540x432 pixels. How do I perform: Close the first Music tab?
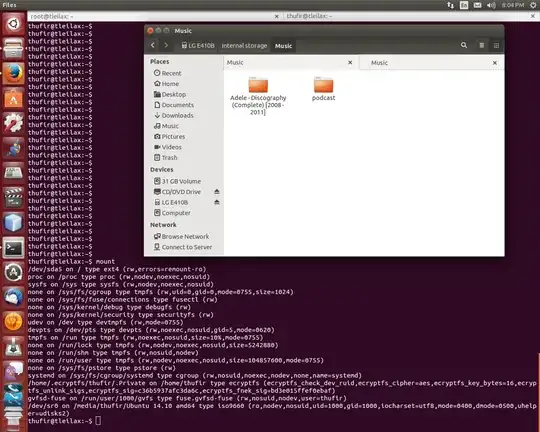pos(350,62)
